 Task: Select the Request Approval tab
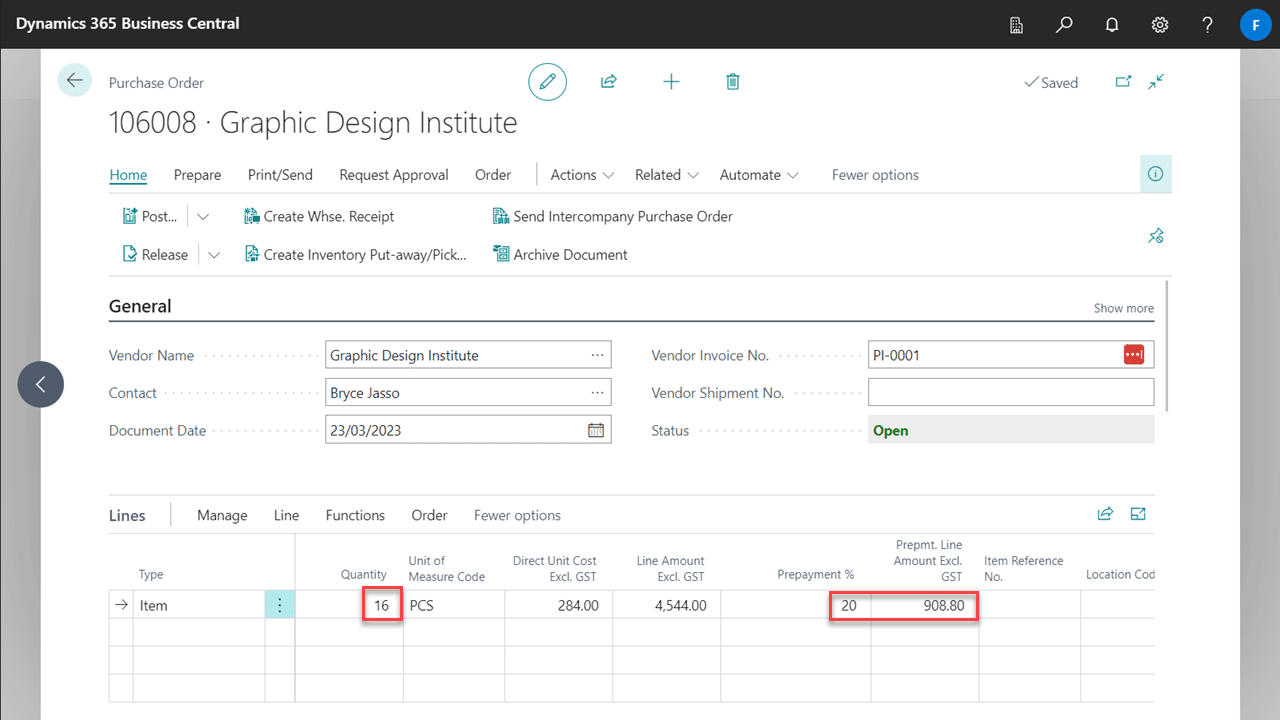tap(394, 175)
